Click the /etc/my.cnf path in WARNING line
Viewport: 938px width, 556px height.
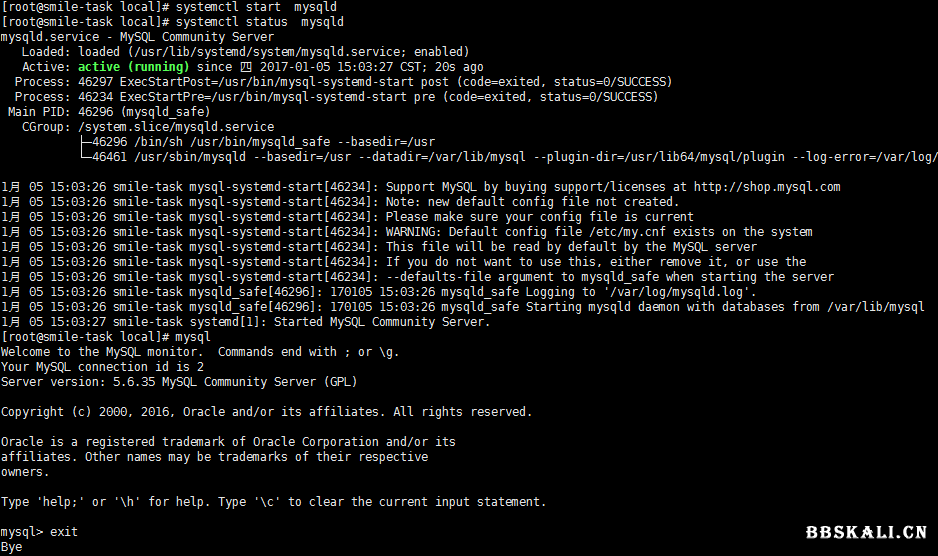click(634, 232)
